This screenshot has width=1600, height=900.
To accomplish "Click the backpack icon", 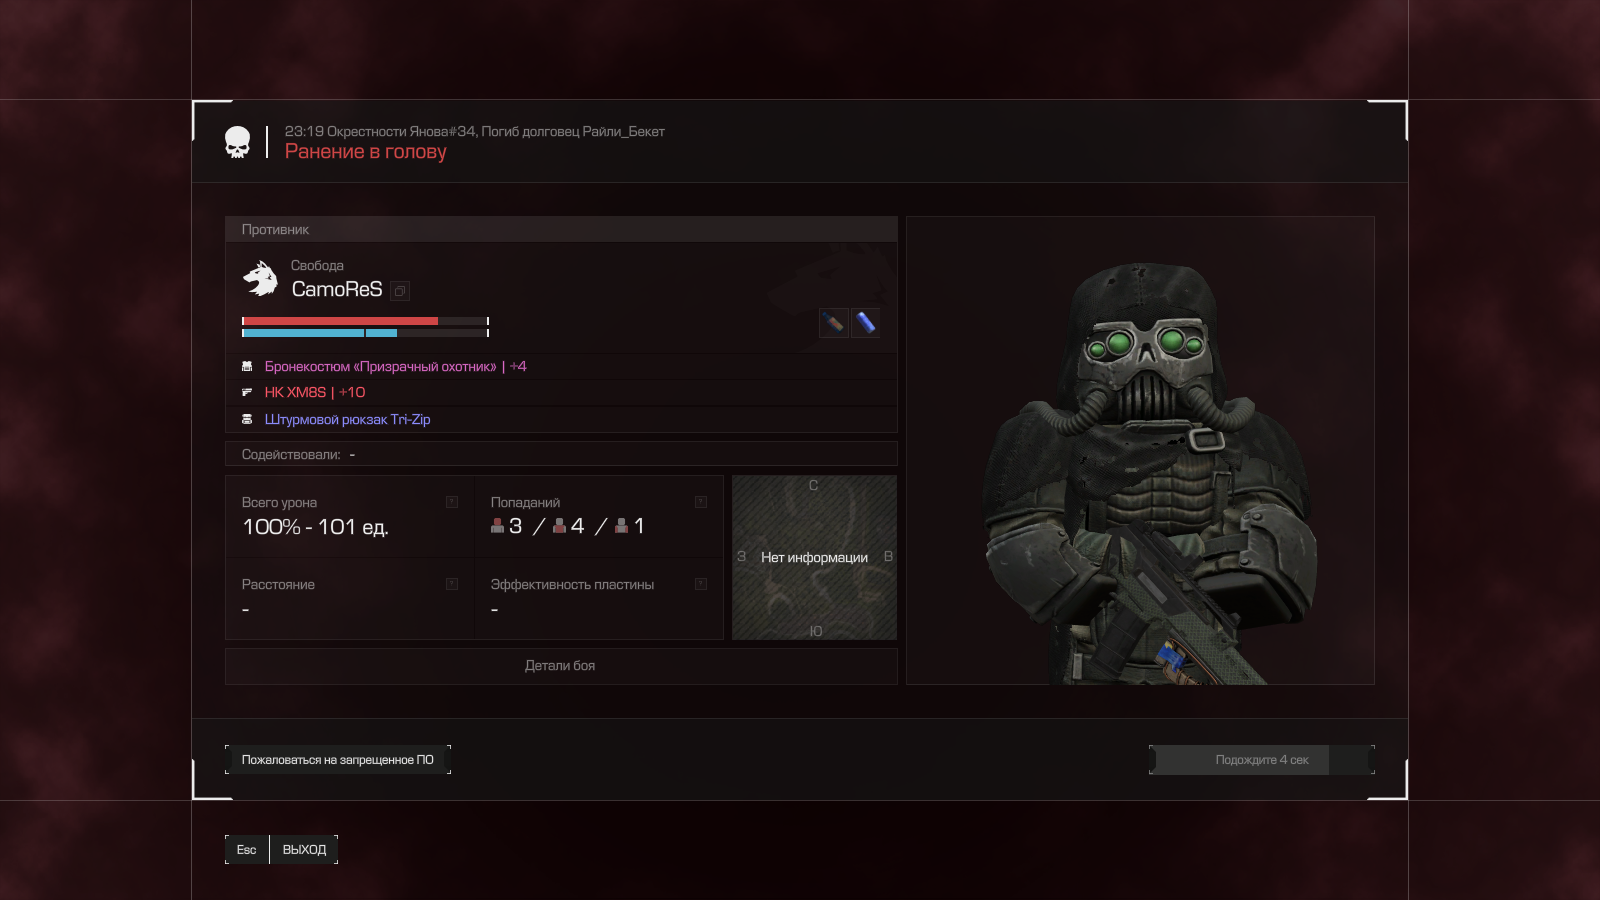I will 247,419.
